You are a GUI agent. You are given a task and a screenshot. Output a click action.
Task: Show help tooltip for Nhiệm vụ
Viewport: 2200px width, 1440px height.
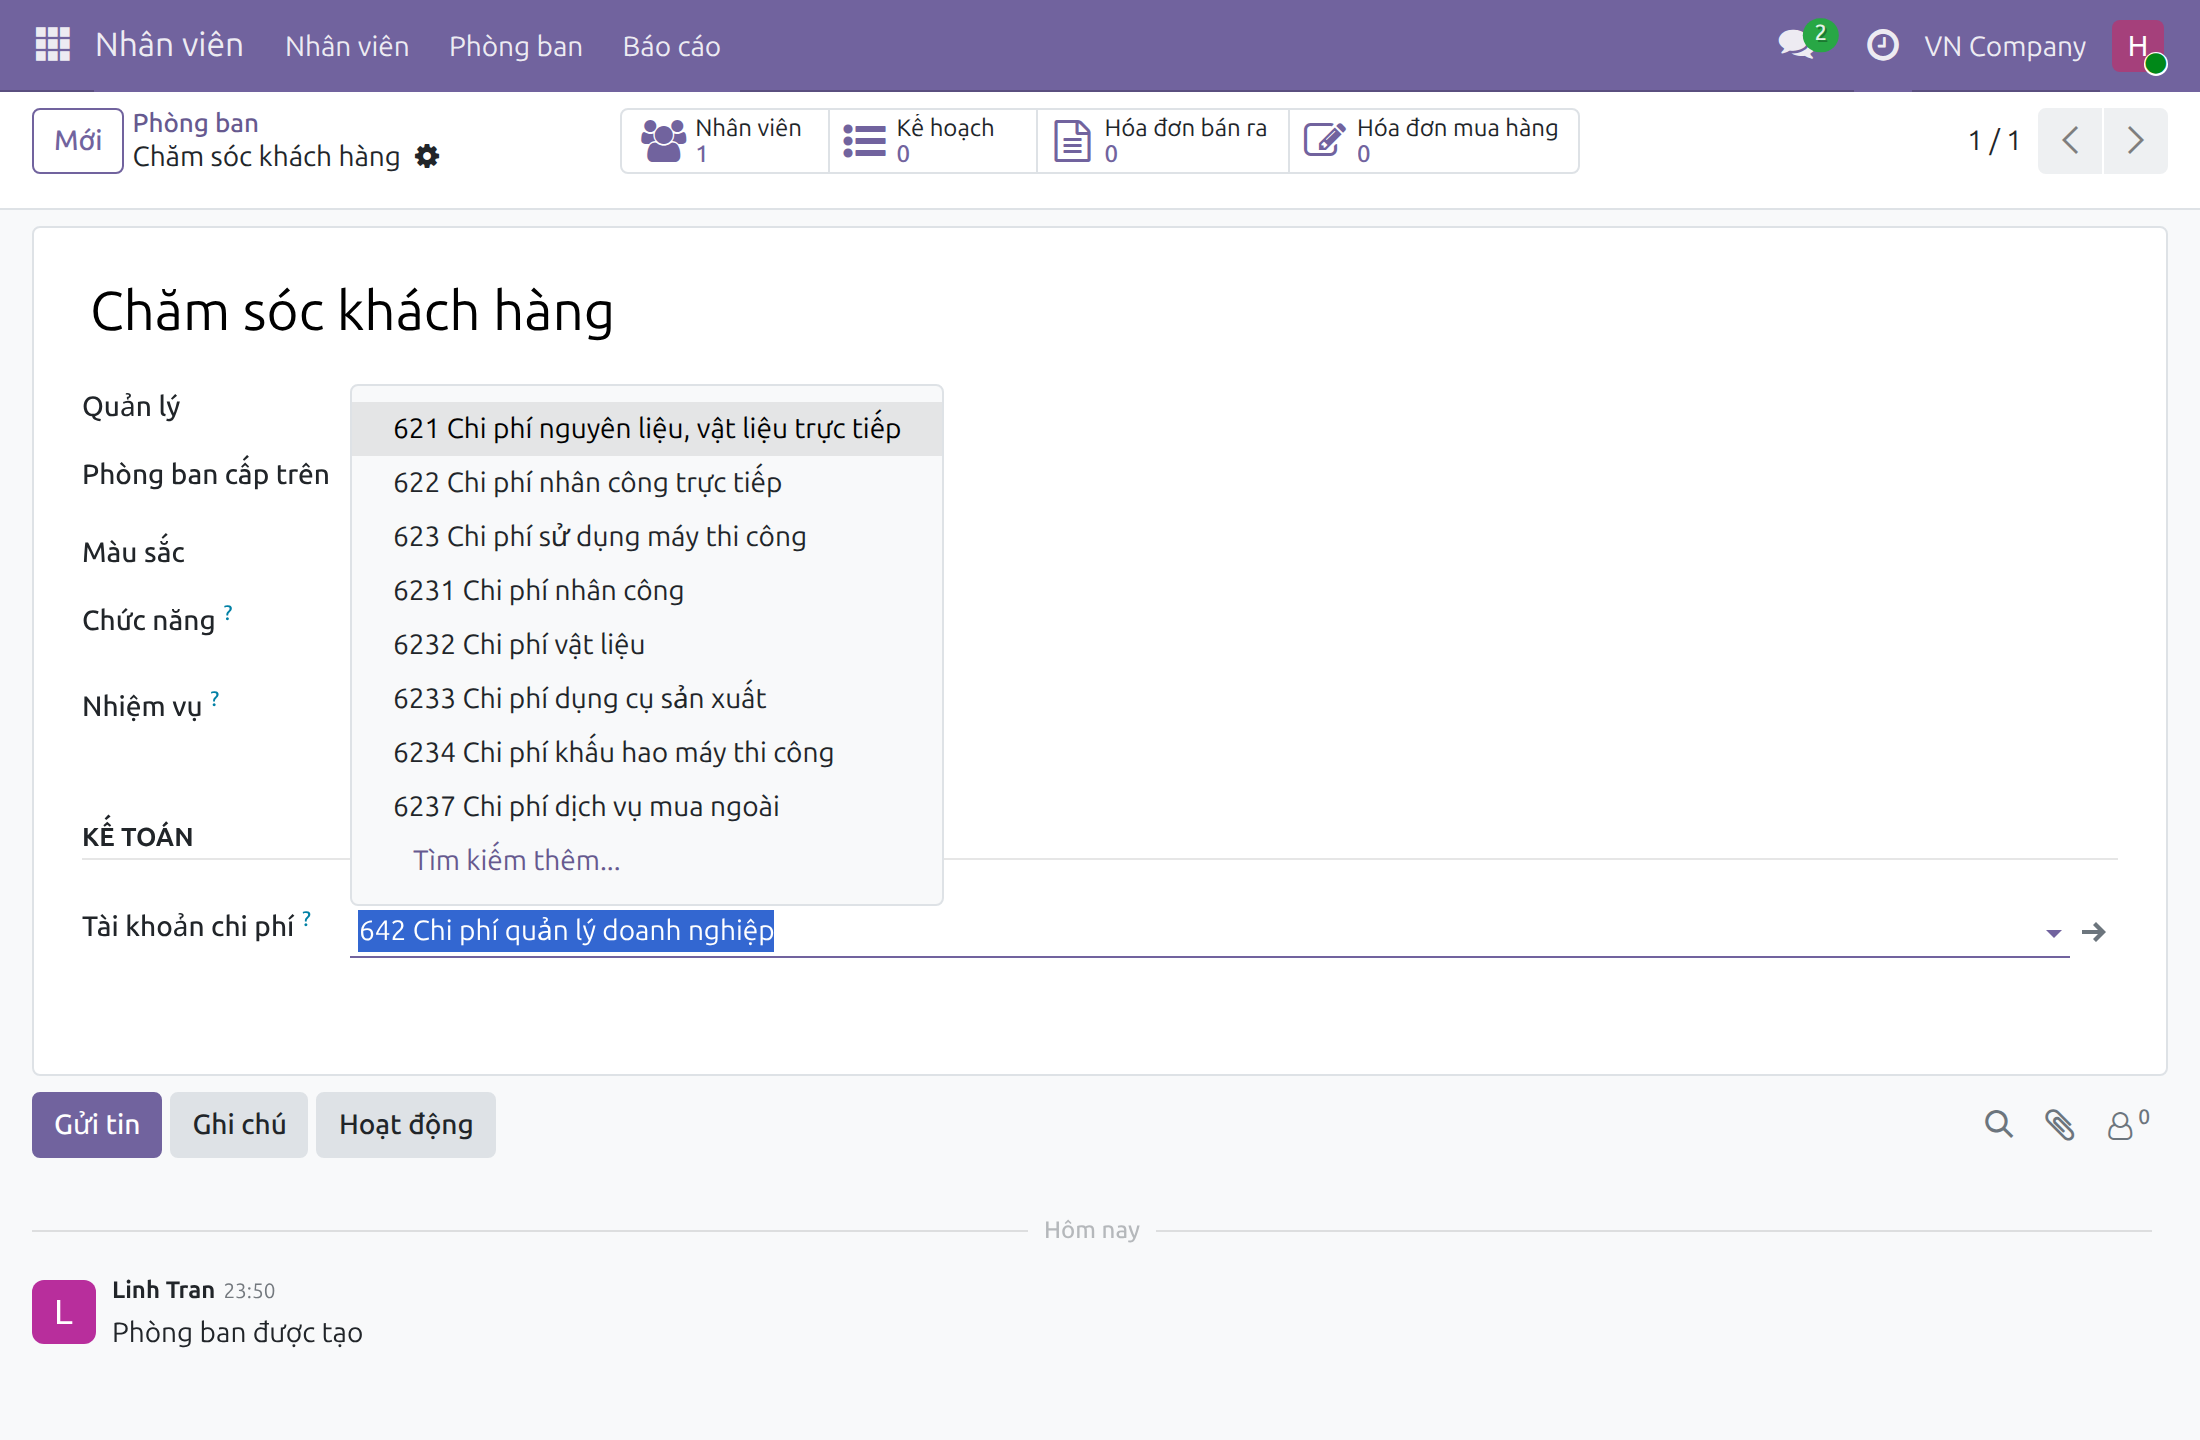click(x=215, y=698)
